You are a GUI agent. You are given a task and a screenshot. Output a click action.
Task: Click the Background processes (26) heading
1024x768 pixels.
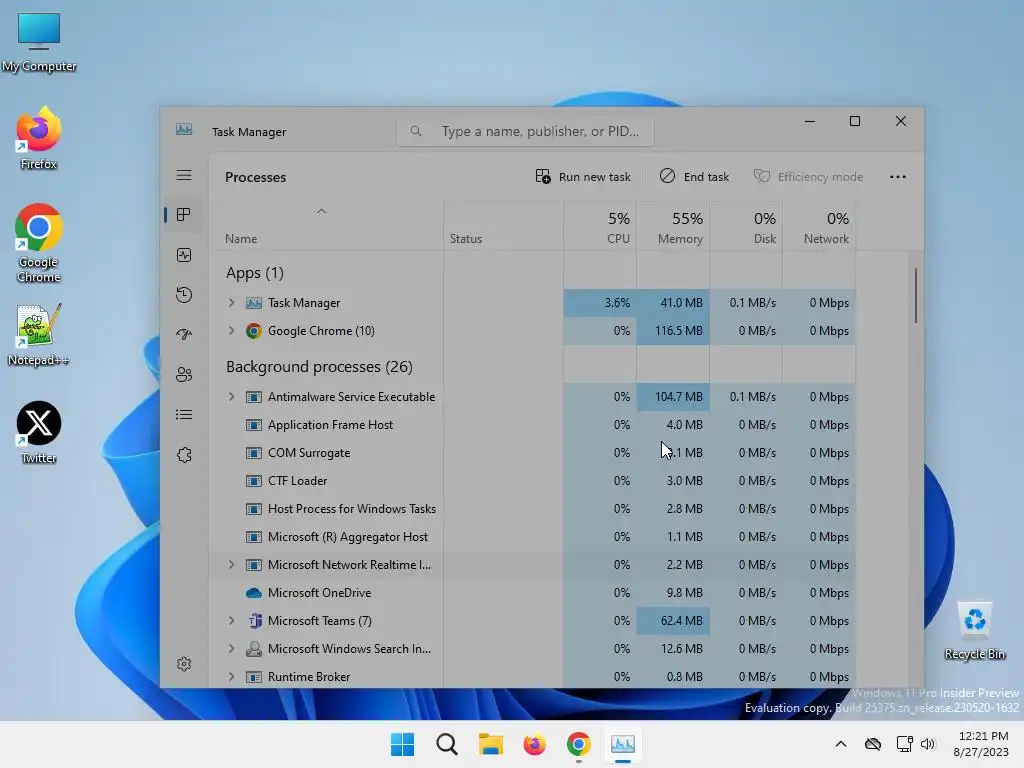[x=319, y=367]
